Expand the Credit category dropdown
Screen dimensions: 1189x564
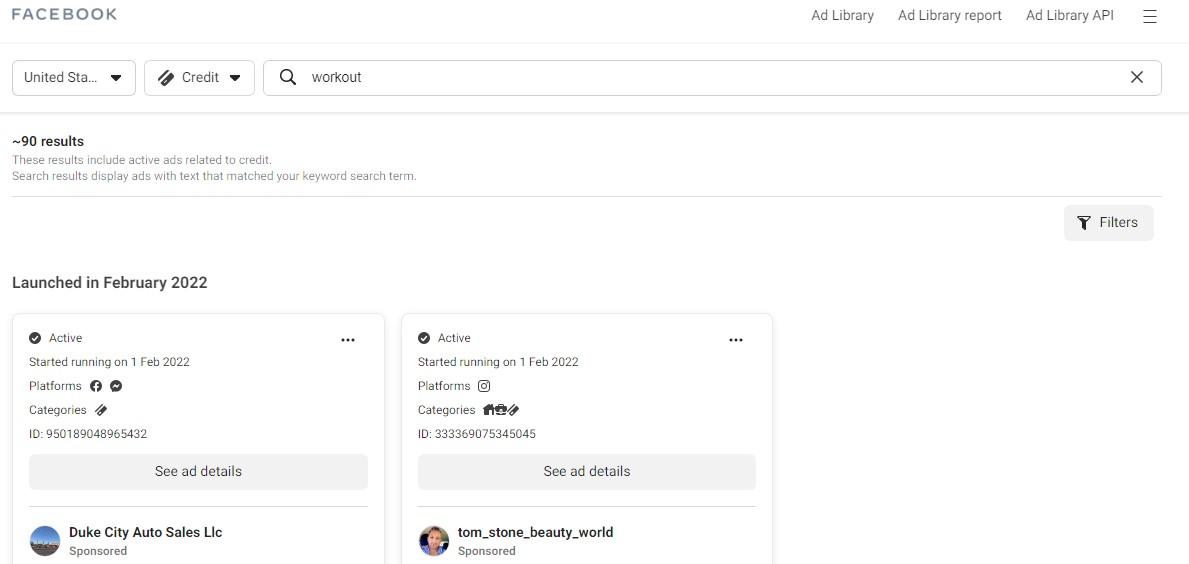pyautogui.click(x=199, y=78)
